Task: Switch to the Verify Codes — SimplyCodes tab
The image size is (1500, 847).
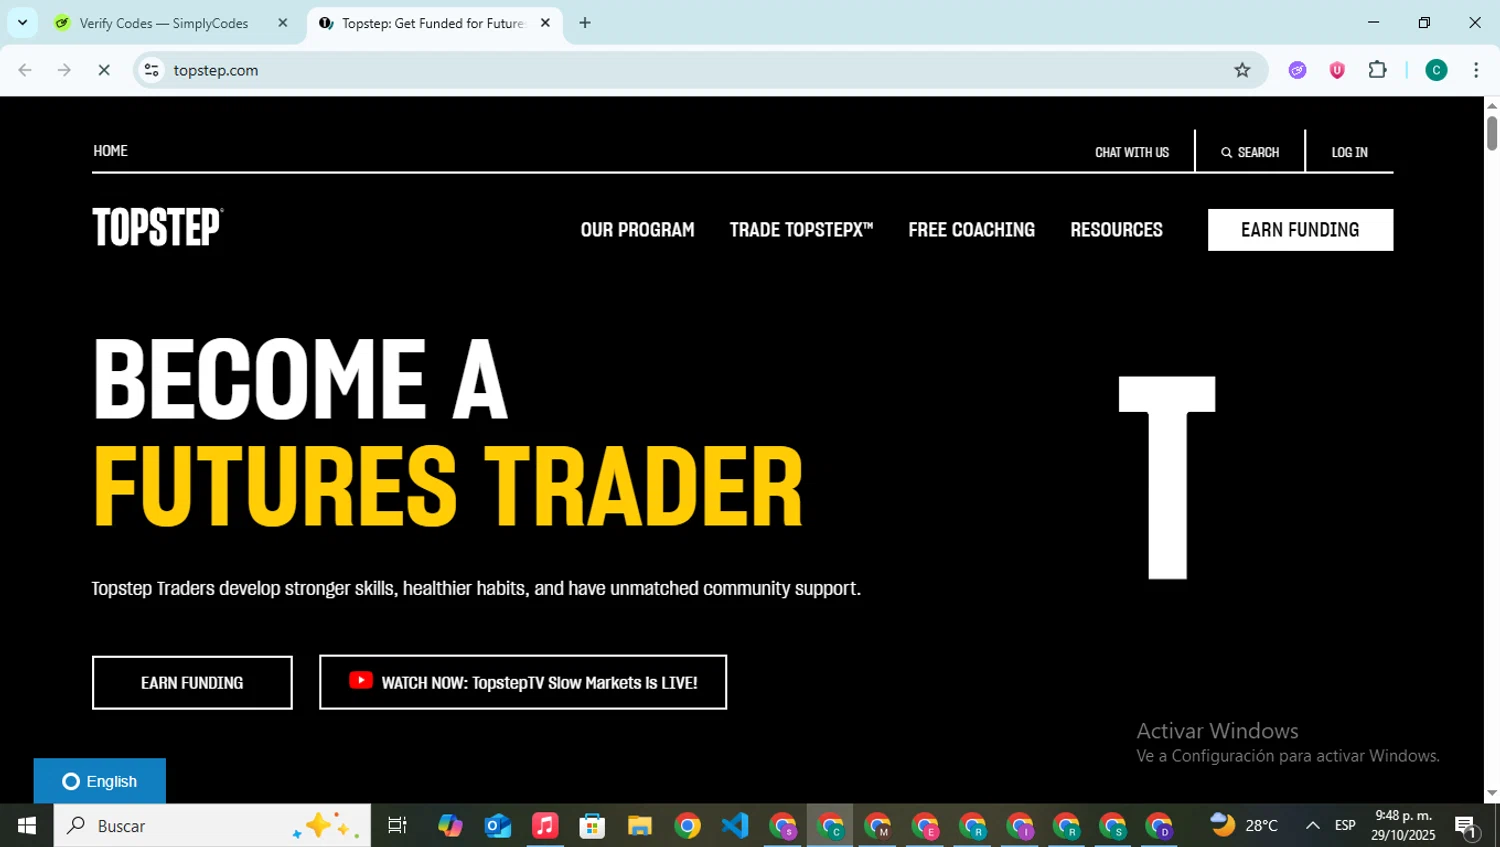Action: pos(171,23)
